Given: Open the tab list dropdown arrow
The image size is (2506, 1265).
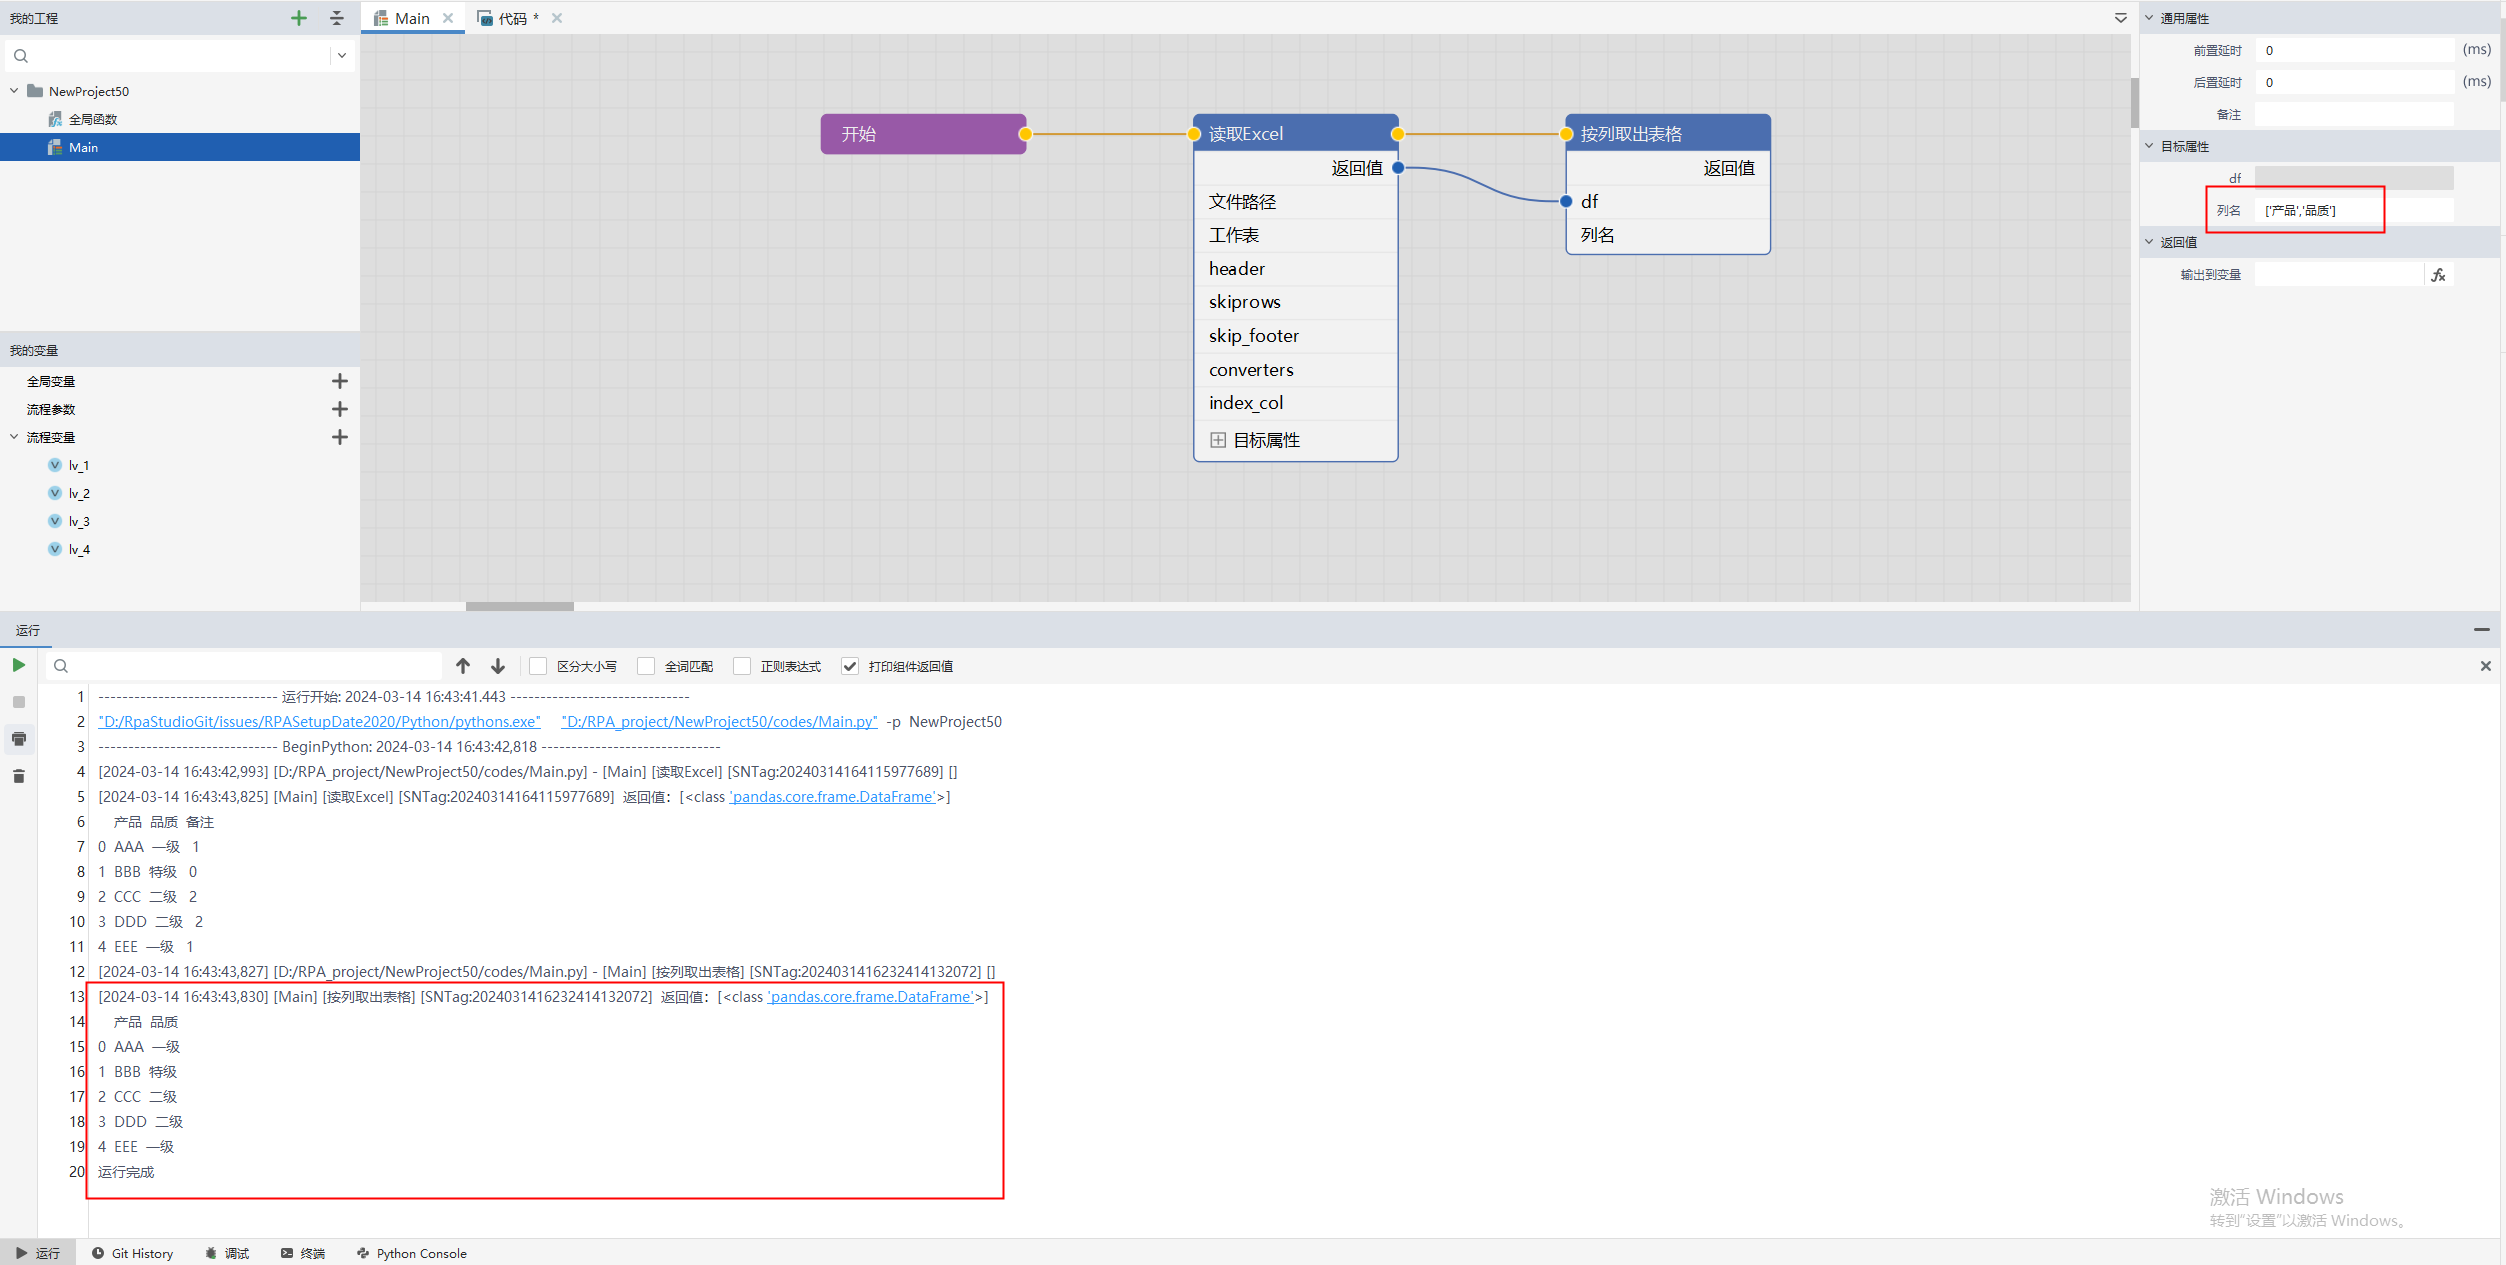Looking at the screenshot, I should tap(2120, 18).
